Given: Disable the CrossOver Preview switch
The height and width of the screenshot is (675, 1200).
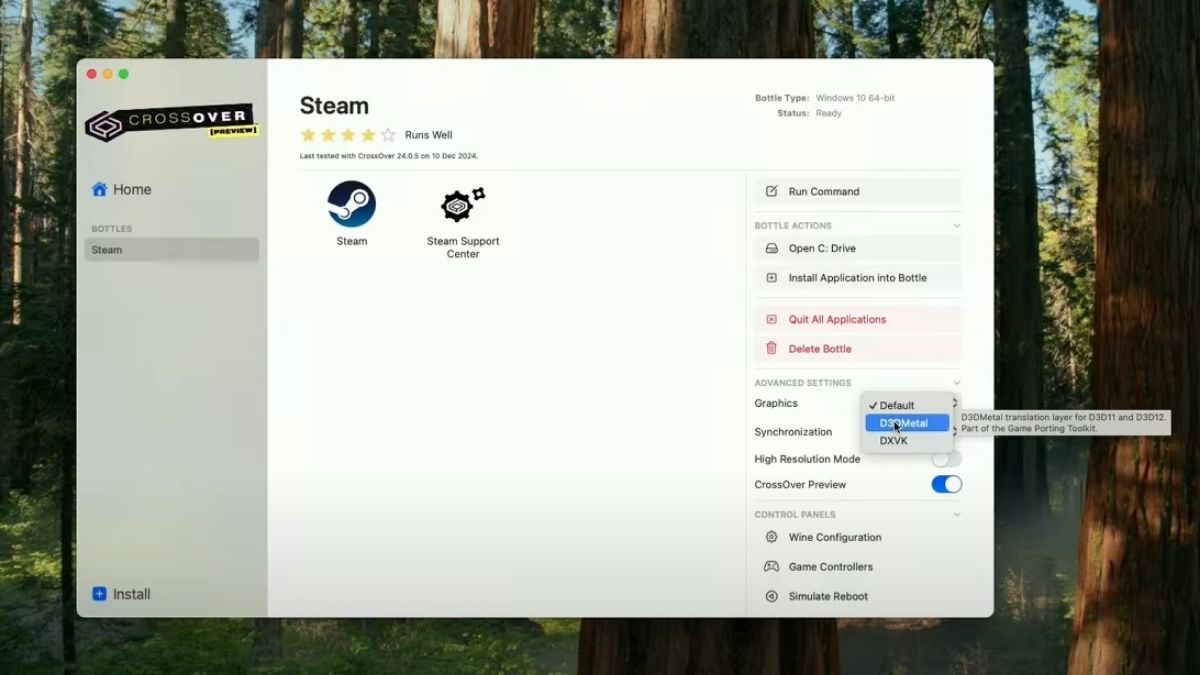Looking at the screenshot, I should coord(946,484).
